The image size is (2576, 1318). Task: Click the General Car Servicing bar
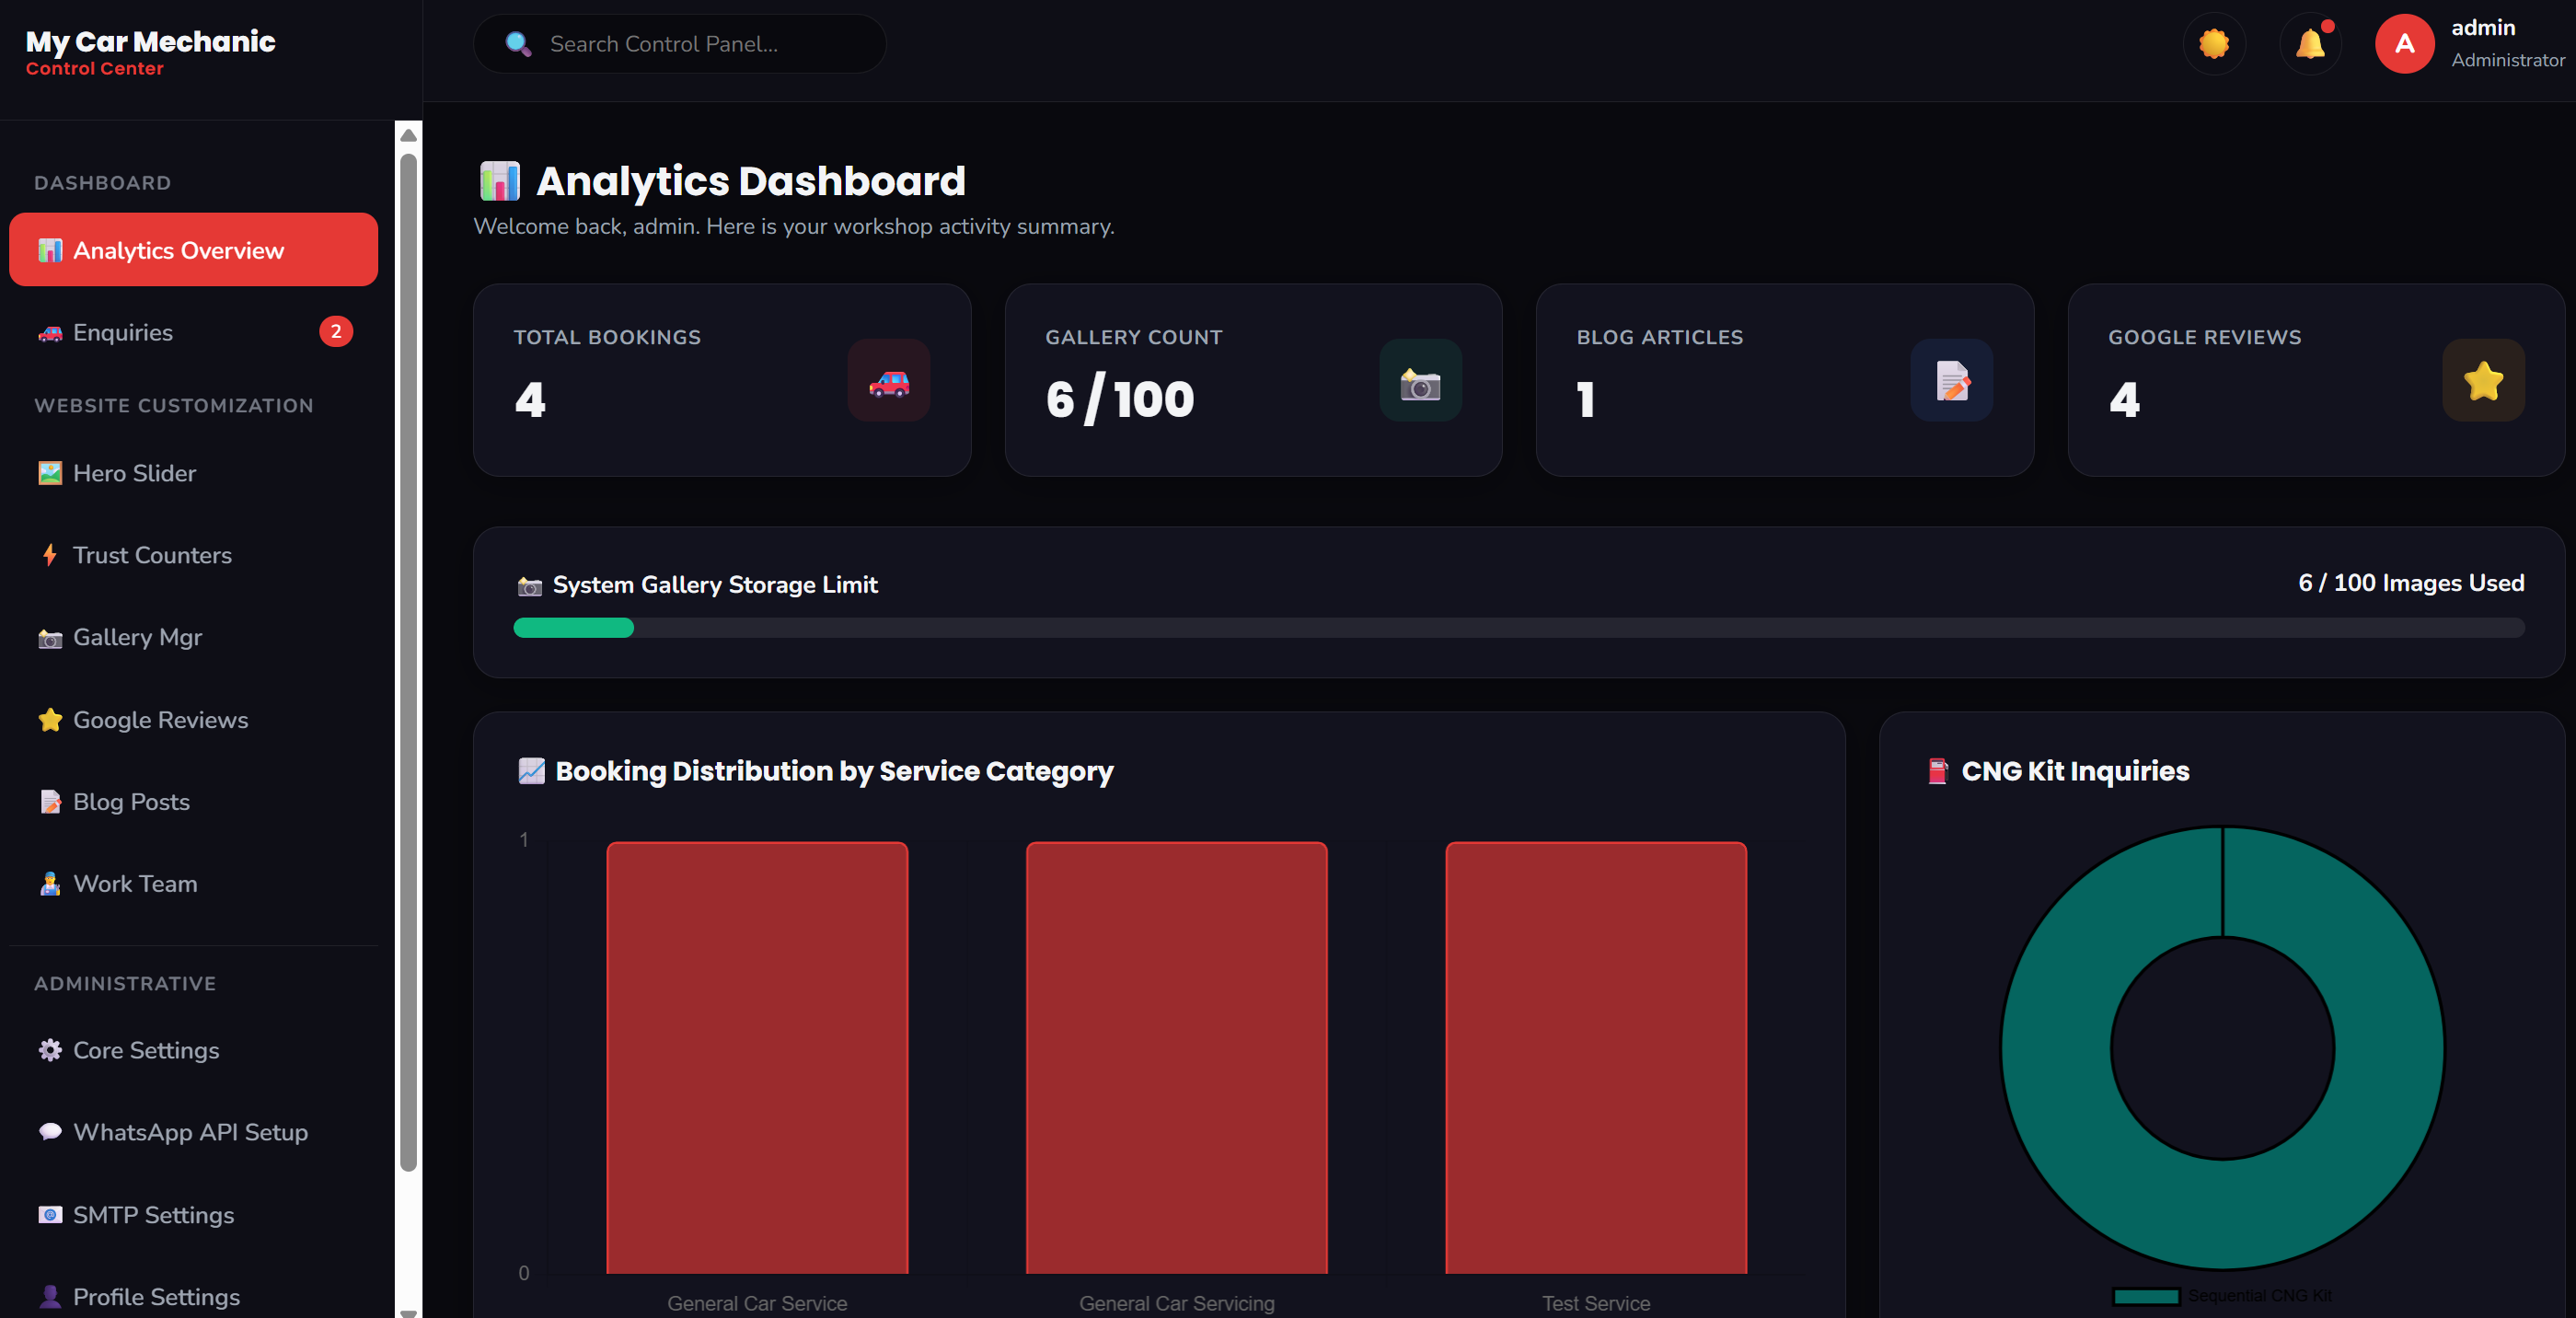(x=1177, y=1058)
